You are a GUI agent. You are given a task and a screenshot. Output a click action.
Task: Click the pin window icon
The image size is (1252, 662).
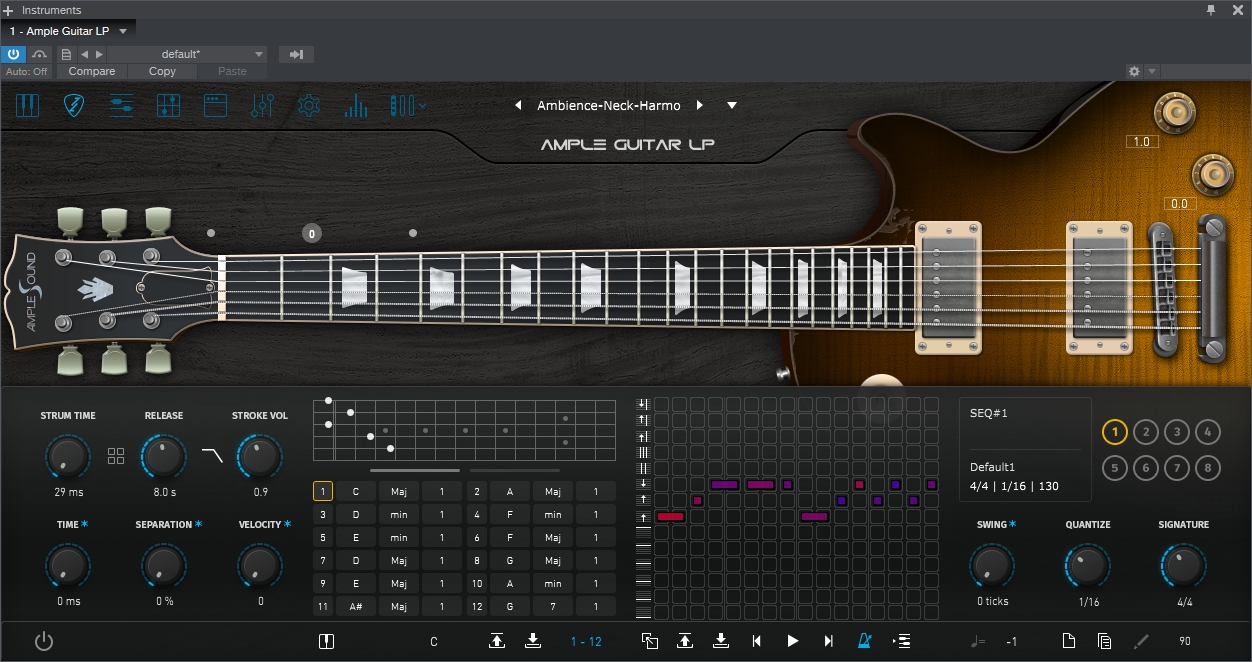[1211, 10]
